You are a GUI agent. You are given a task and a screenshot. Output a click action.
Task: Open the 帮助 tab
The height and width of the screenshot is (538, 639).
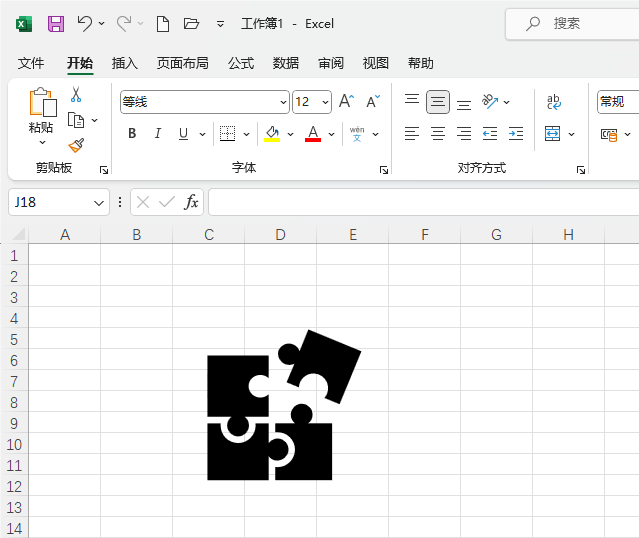pyautogui.click(x=421, y=63)
